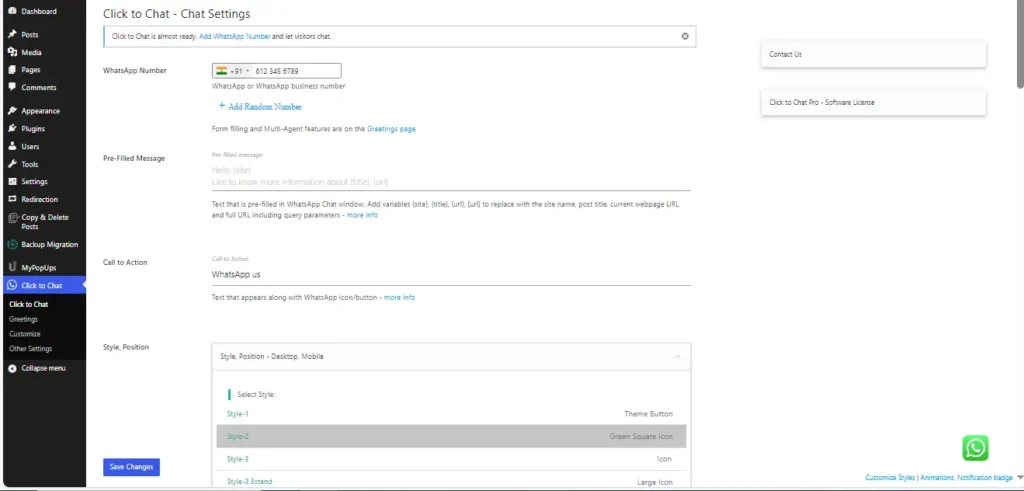Open Backup Migration in the sidebar
Viewport: 1024px width, 491px height.
tap(49, 245)
